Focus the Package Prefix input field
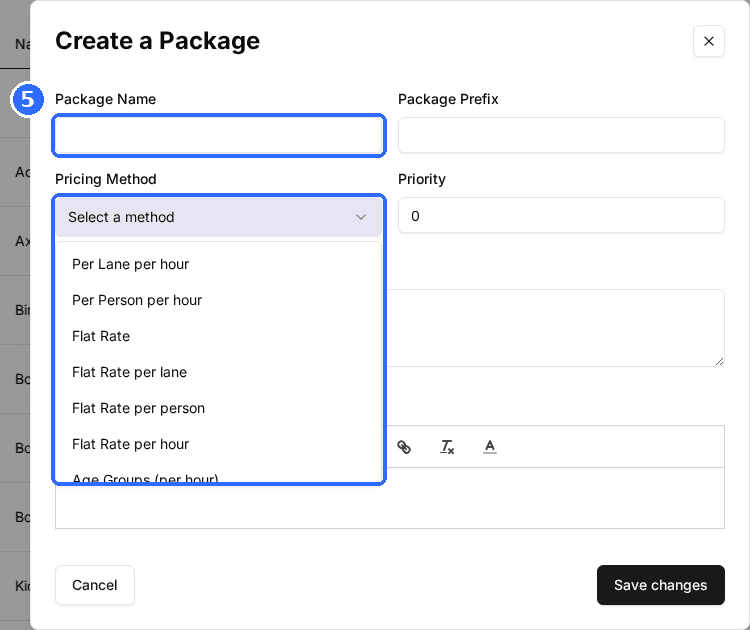 (x=561, y=135)
